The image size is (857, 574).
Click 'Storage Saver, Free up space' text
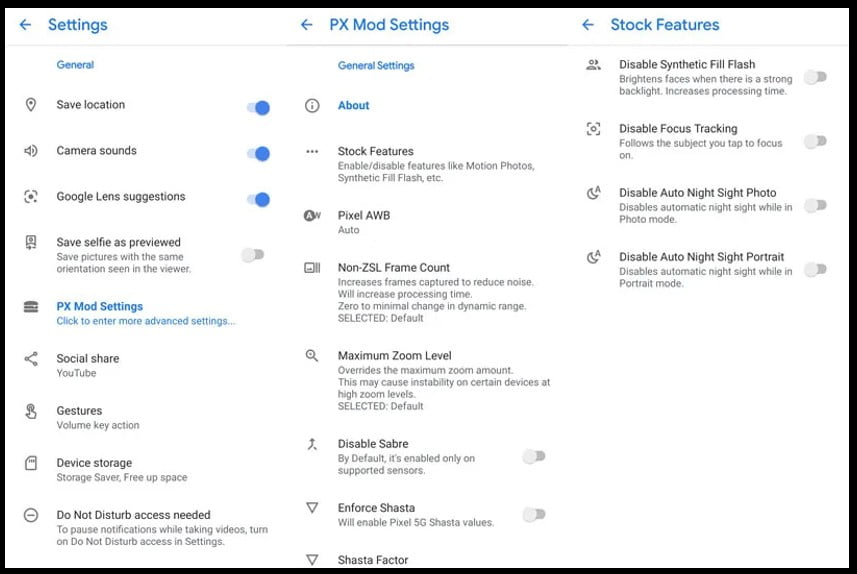click(122, 477)
